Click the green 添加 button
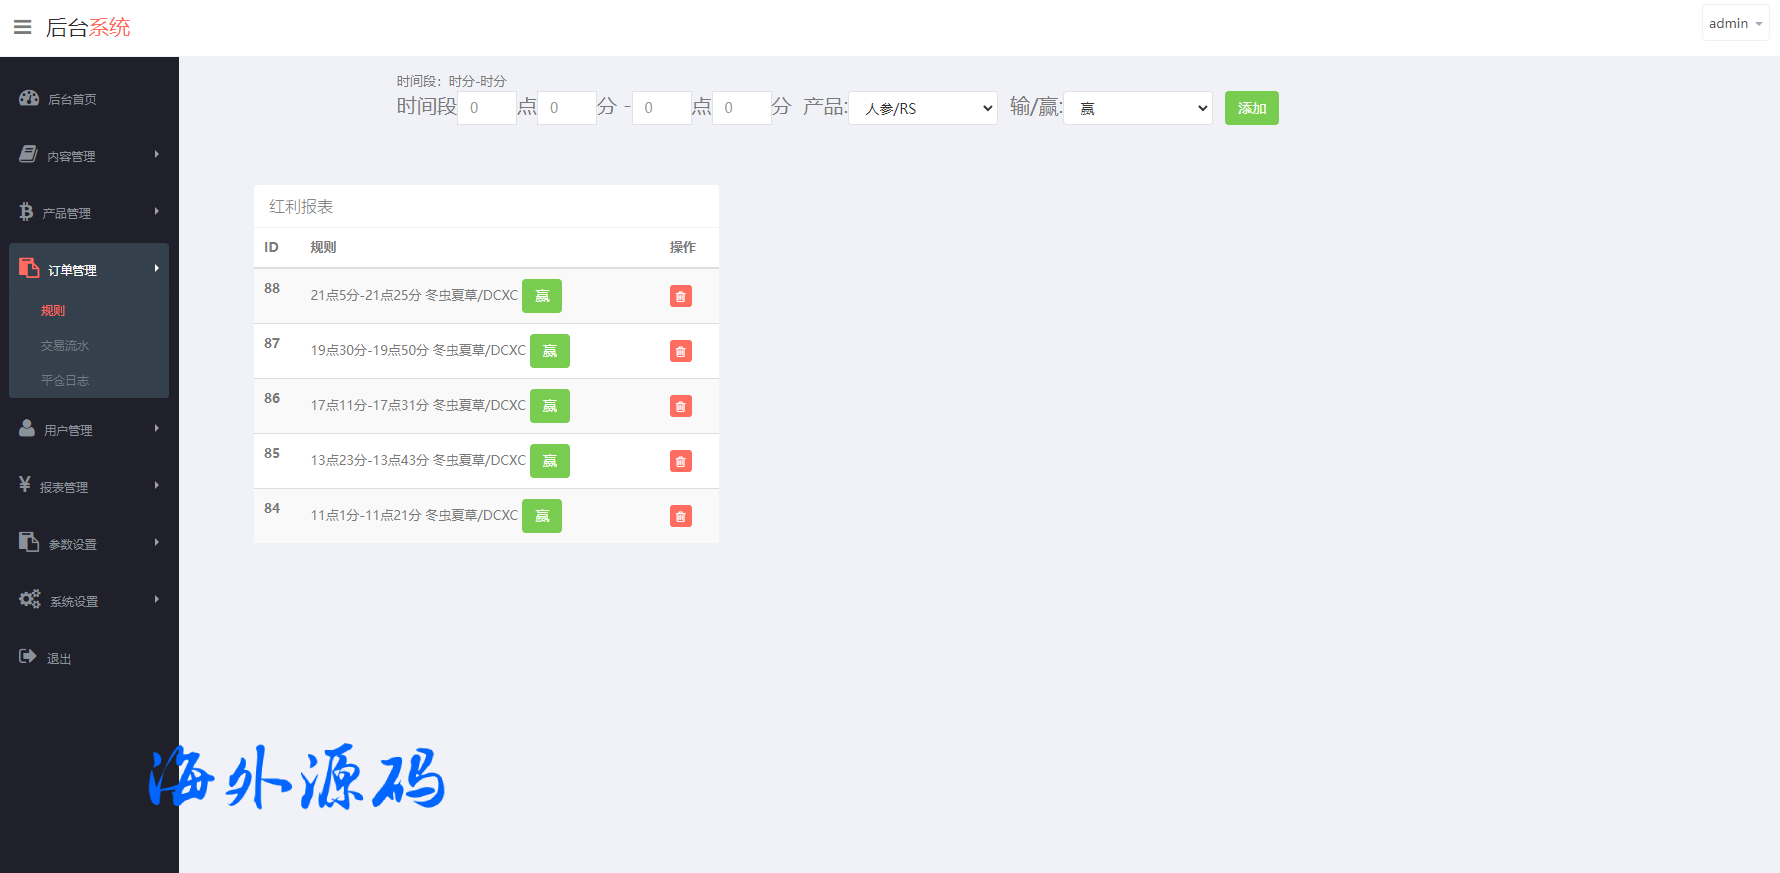 click(1251, 108)
